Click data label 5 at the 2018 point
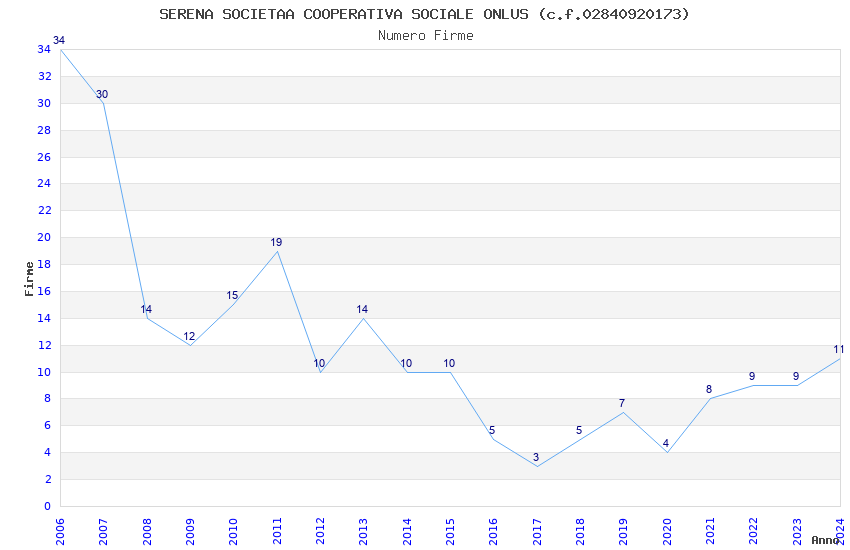Image resolution: width=850 pixels, height=550 pixels. pos(579,431)
